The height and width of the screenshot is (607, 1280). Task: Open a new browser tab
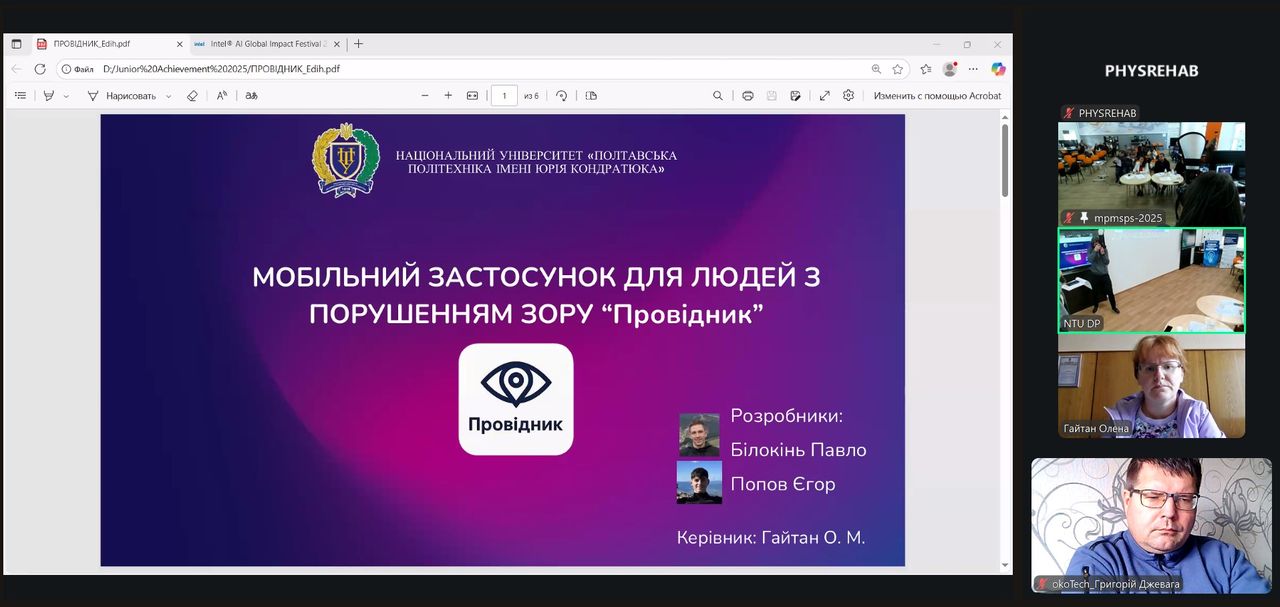359,44
